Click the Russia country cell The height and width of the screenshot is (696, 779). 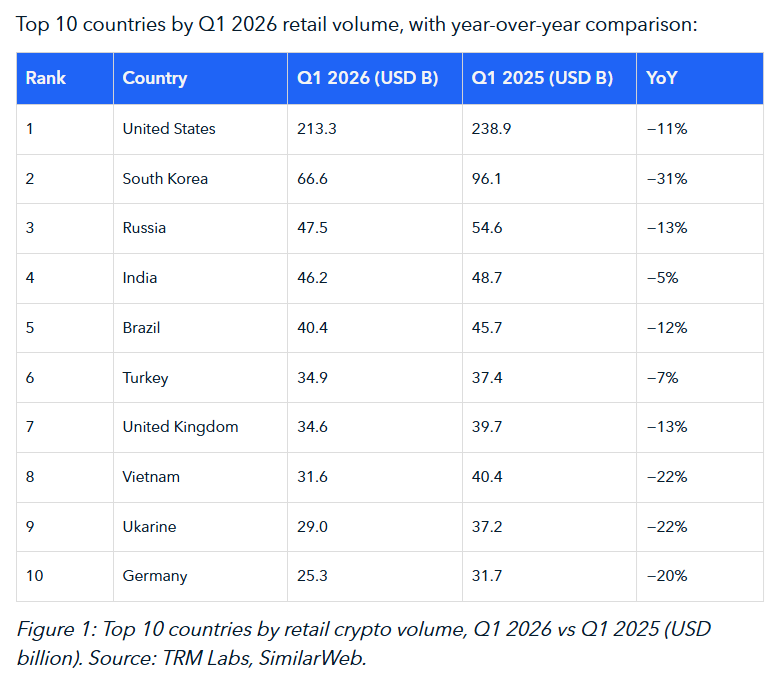[144, 228]
